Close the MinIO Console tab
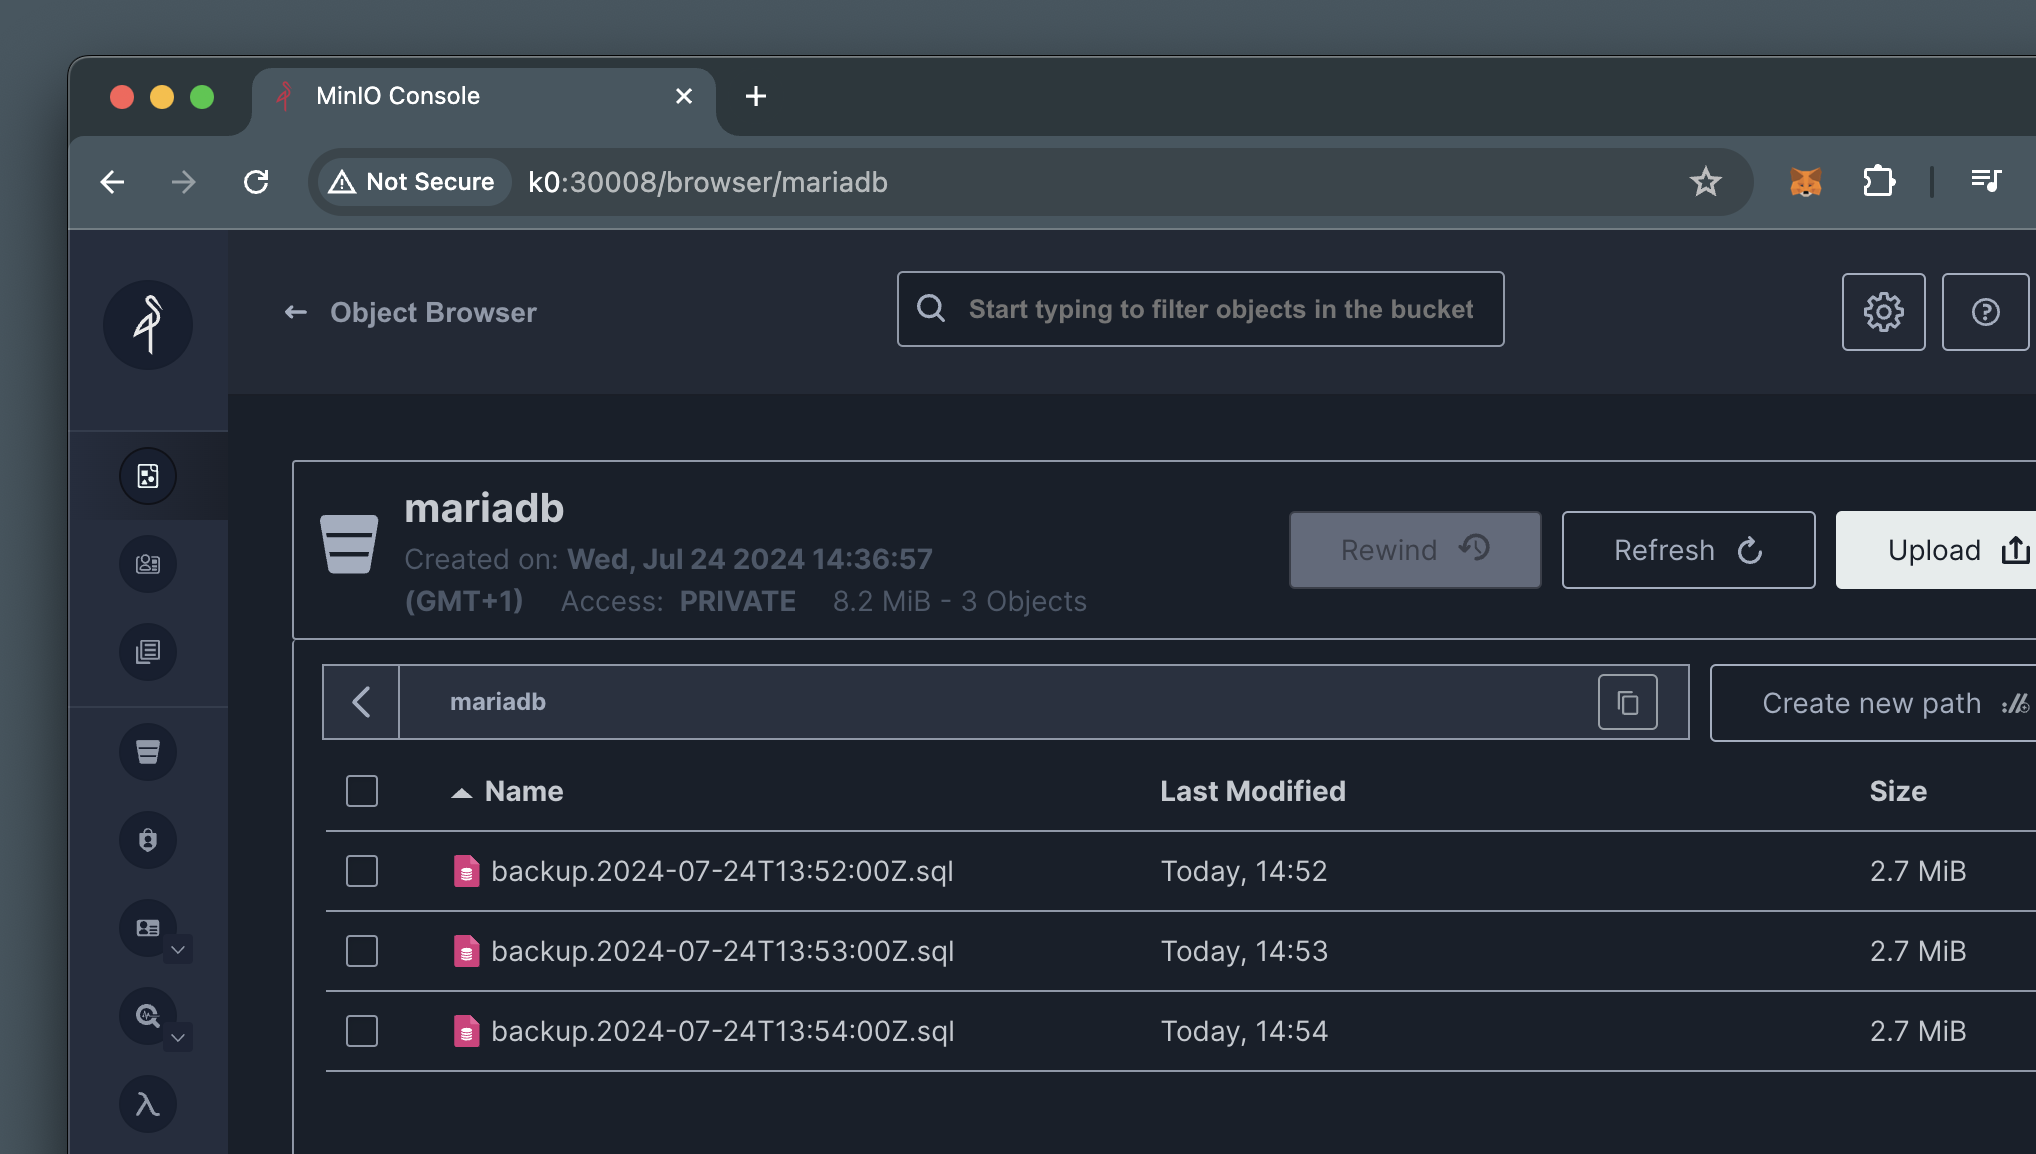The width and height of the screenshot is (2036, 1154). pos(684,96)
